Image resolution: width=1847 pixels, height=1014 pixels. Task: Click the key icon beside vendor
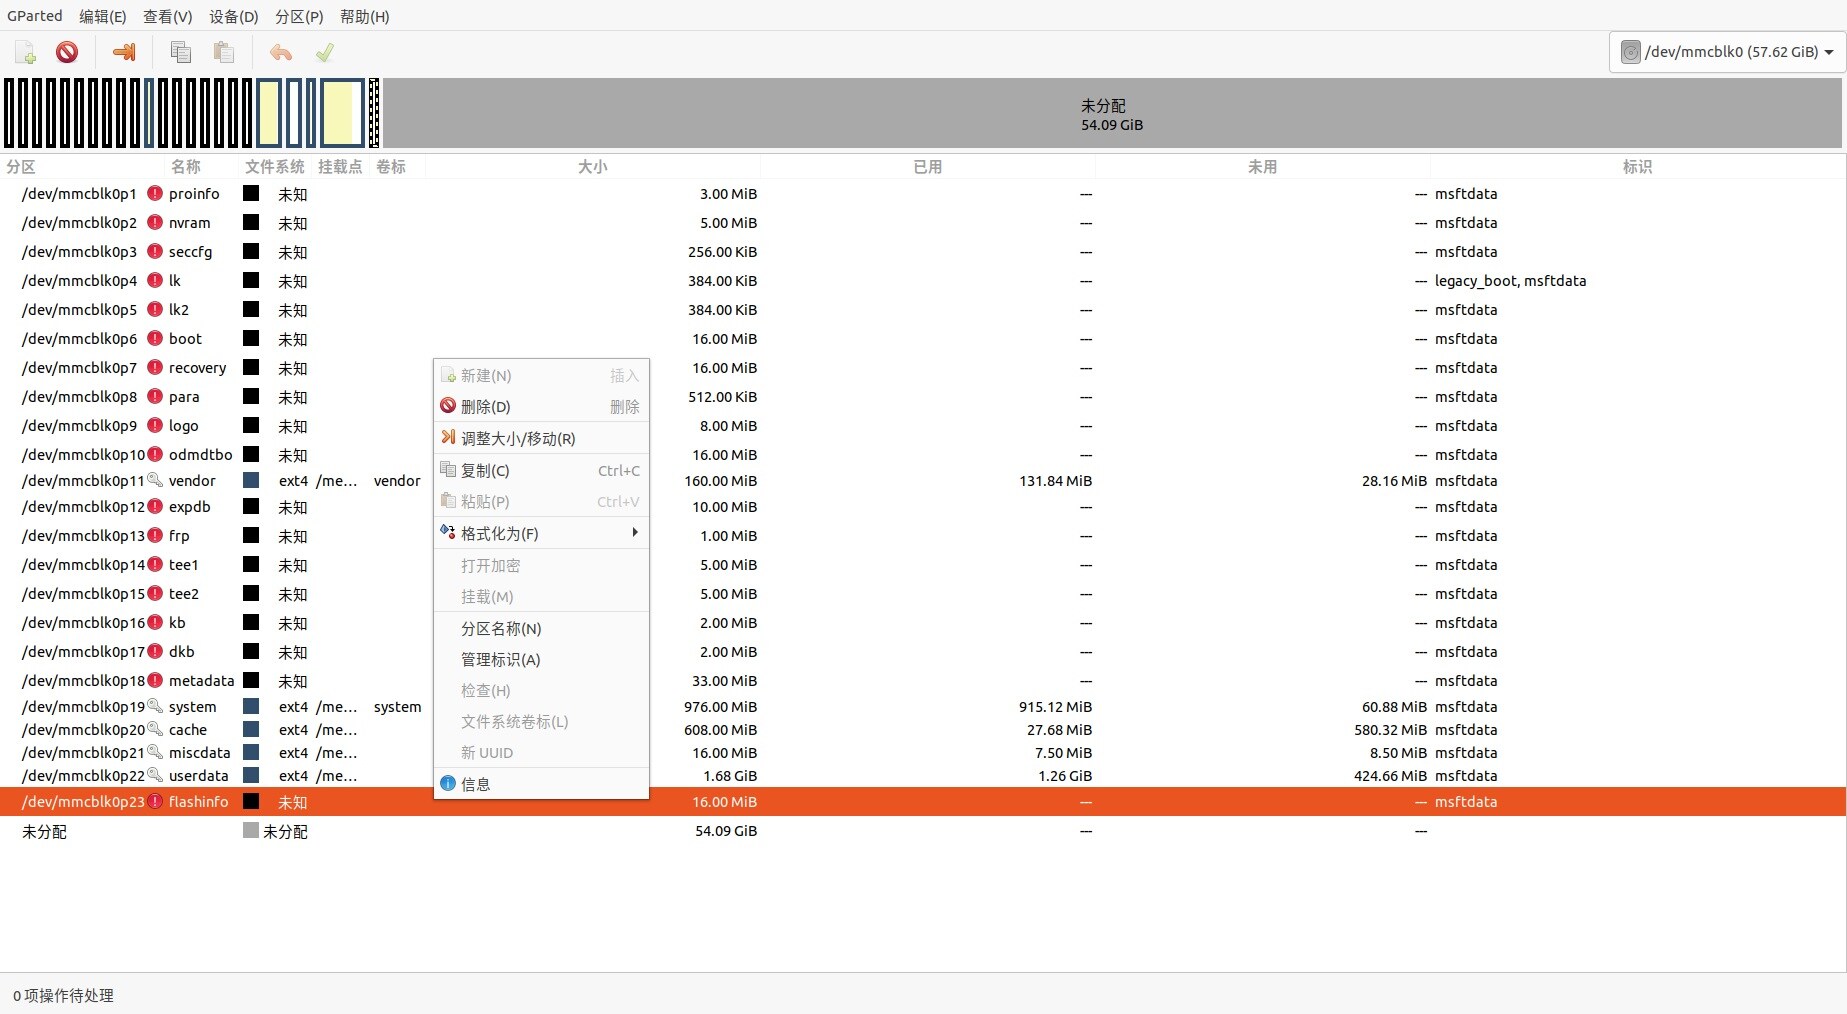click(x=155, y=480)
